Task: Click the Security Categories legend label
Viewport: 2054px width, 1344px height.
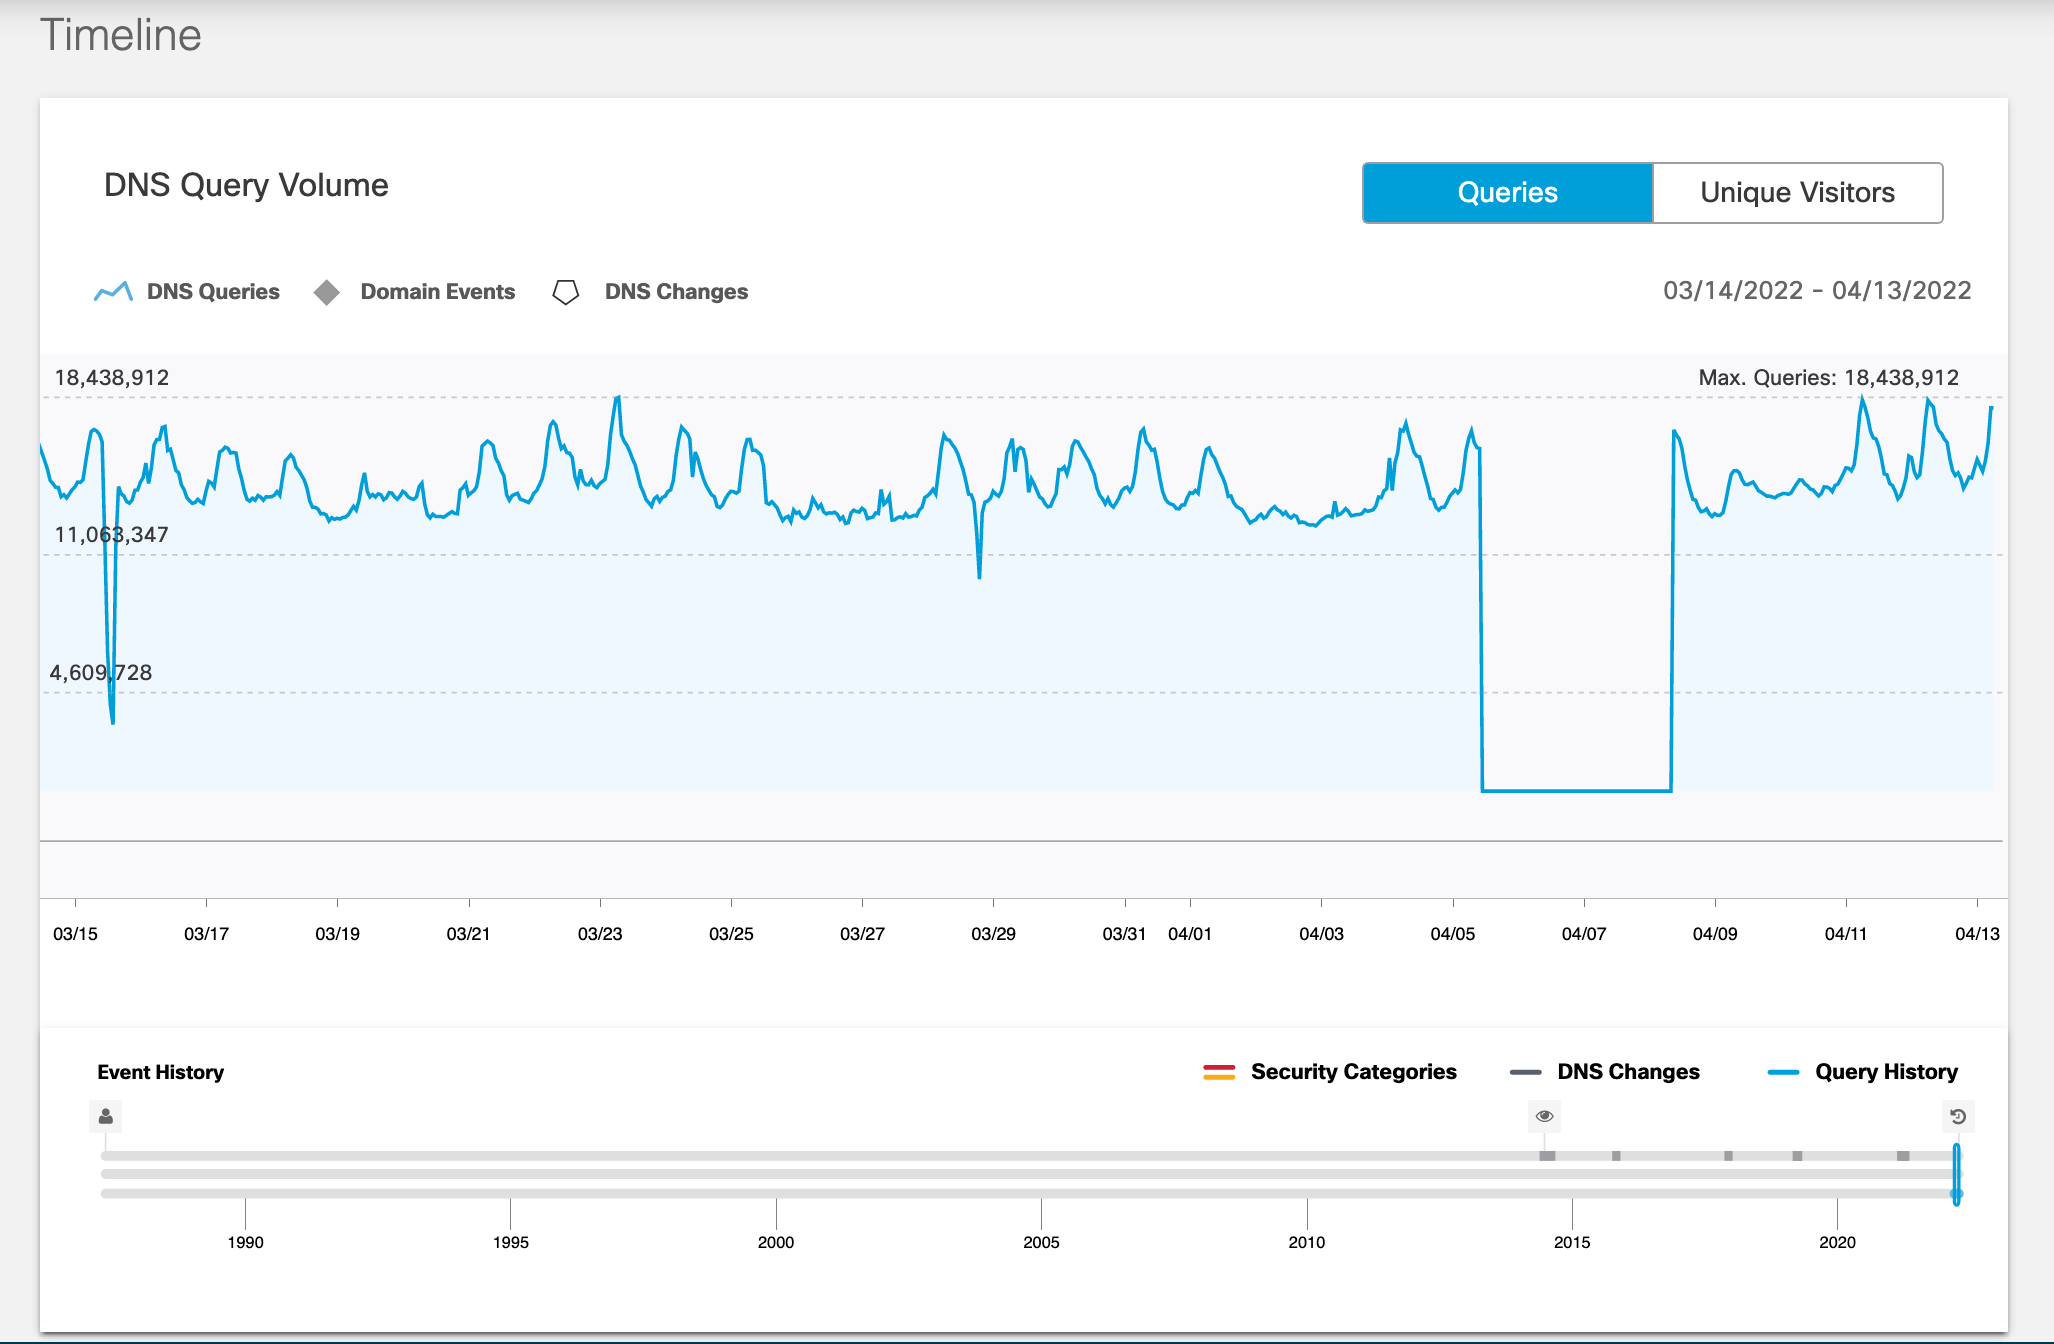Action: coord(1353,1072)
